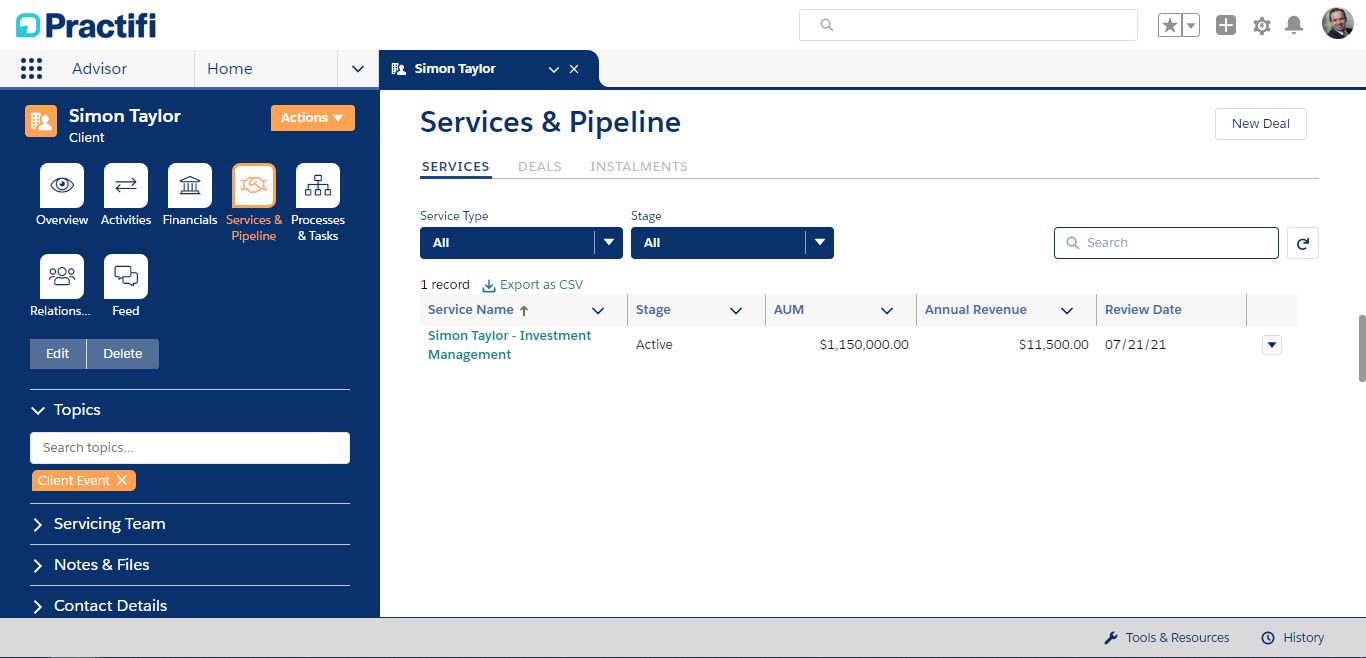This screenshot has width=1366, height=658.
Task: Click the Simon Taylor client record icon
Action: (41, 121)
